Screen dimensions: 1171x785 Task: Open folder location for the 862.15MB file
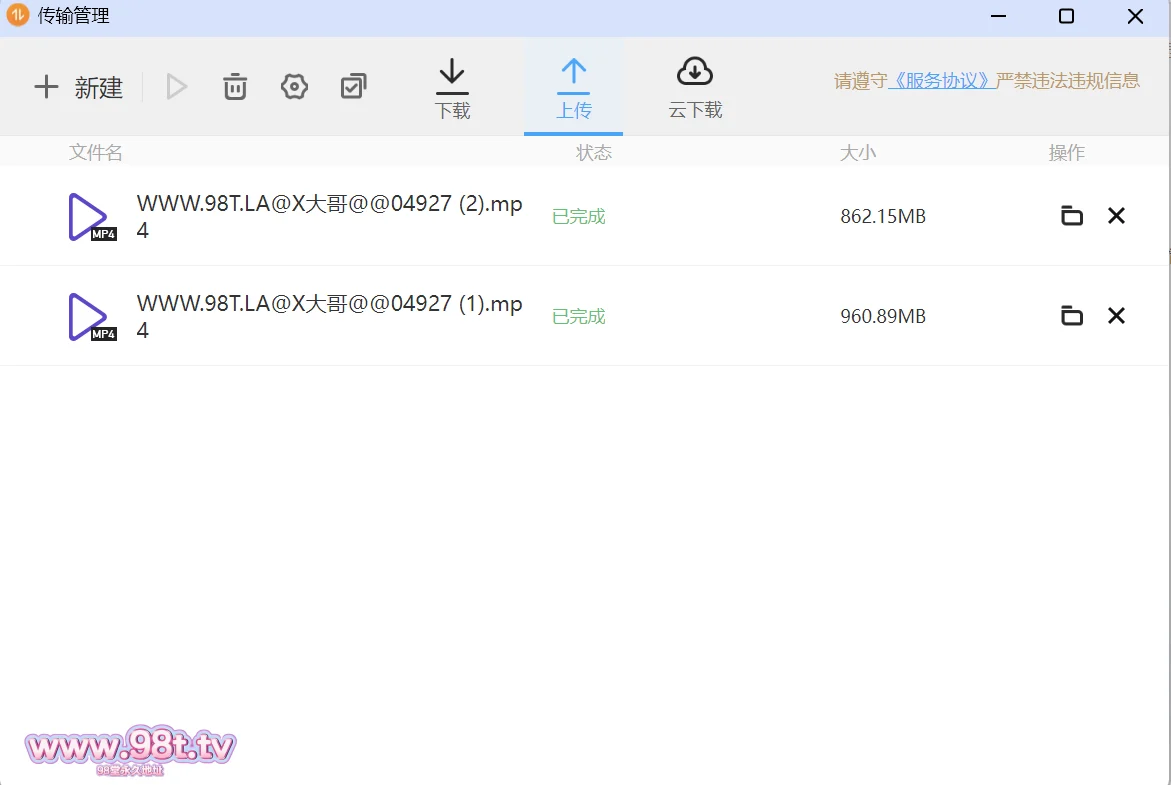click(1071, 216)
